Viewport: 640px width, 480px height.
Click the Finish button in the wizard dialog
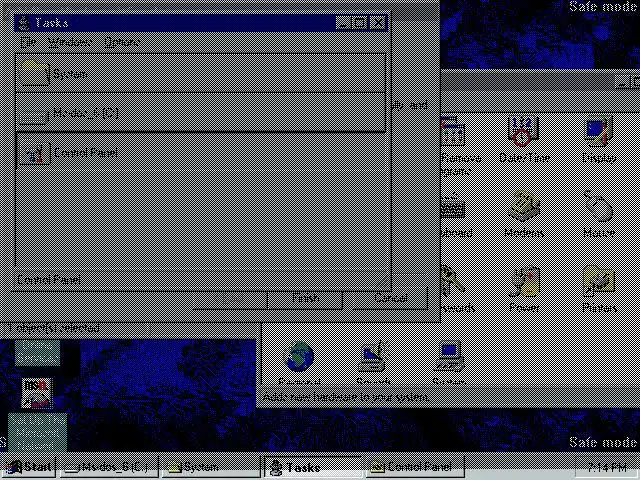coord(305,299)
